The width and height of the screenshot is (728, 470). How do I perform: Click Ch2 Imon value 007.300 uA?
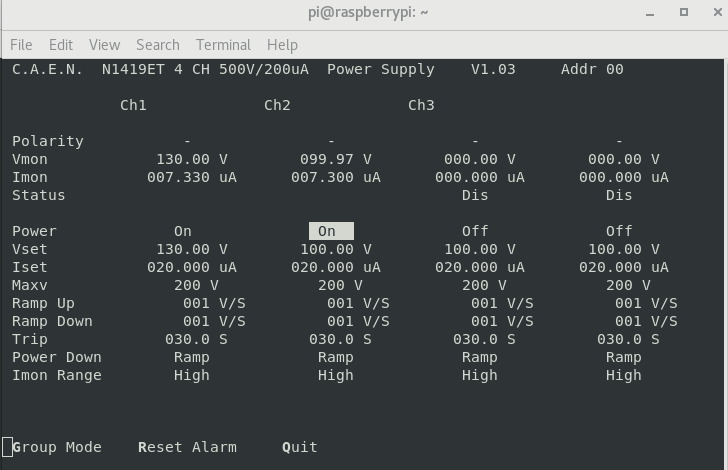[336, 177]
